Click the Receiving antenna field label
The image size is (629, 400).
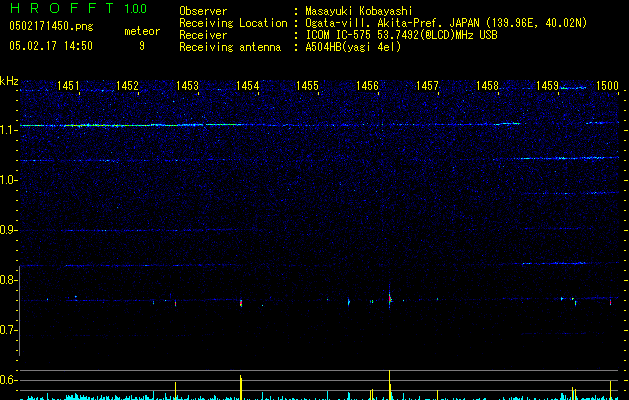click(230, 47)
